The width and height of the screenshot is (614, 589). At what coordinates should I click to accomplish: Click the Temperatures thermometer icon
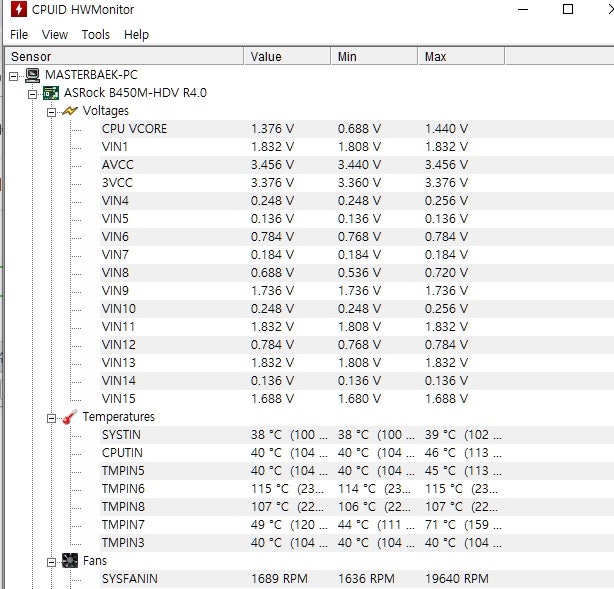(70, 417)
